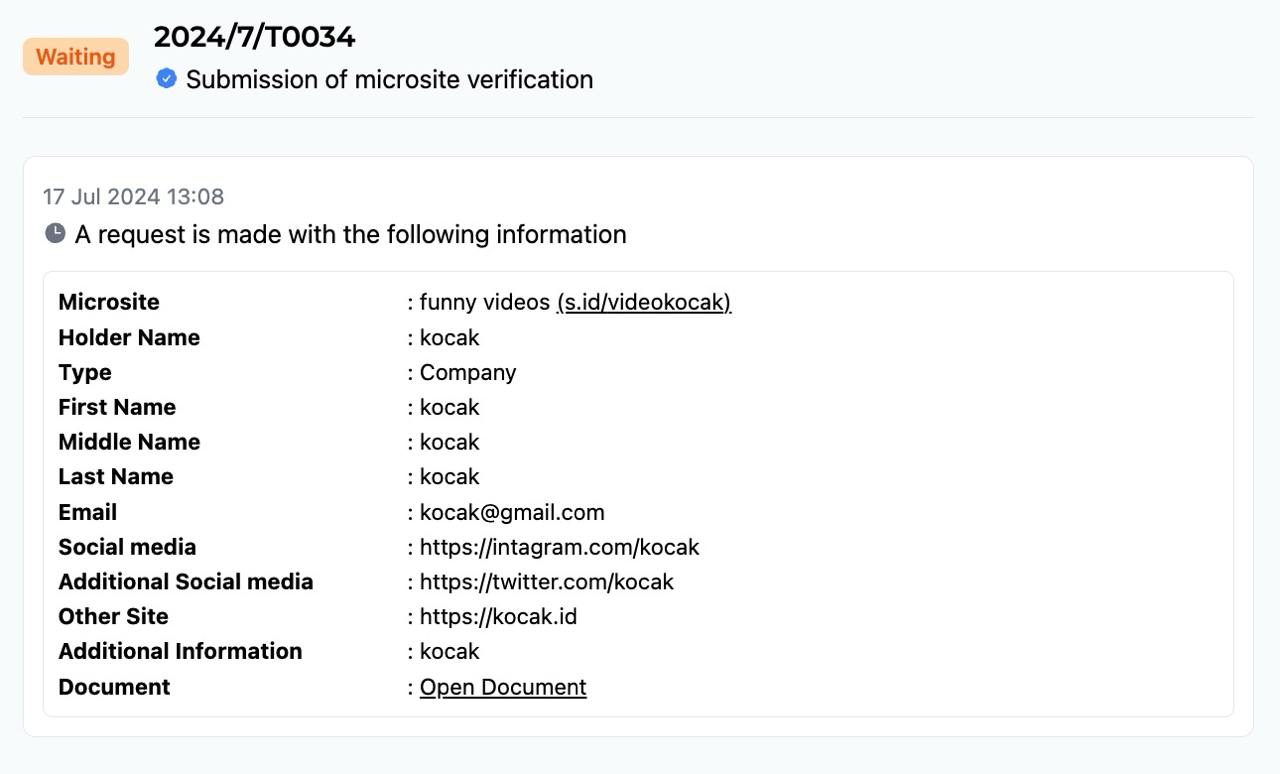Click the Company type value
This screenshot has height=774, width=1280.
468,372
